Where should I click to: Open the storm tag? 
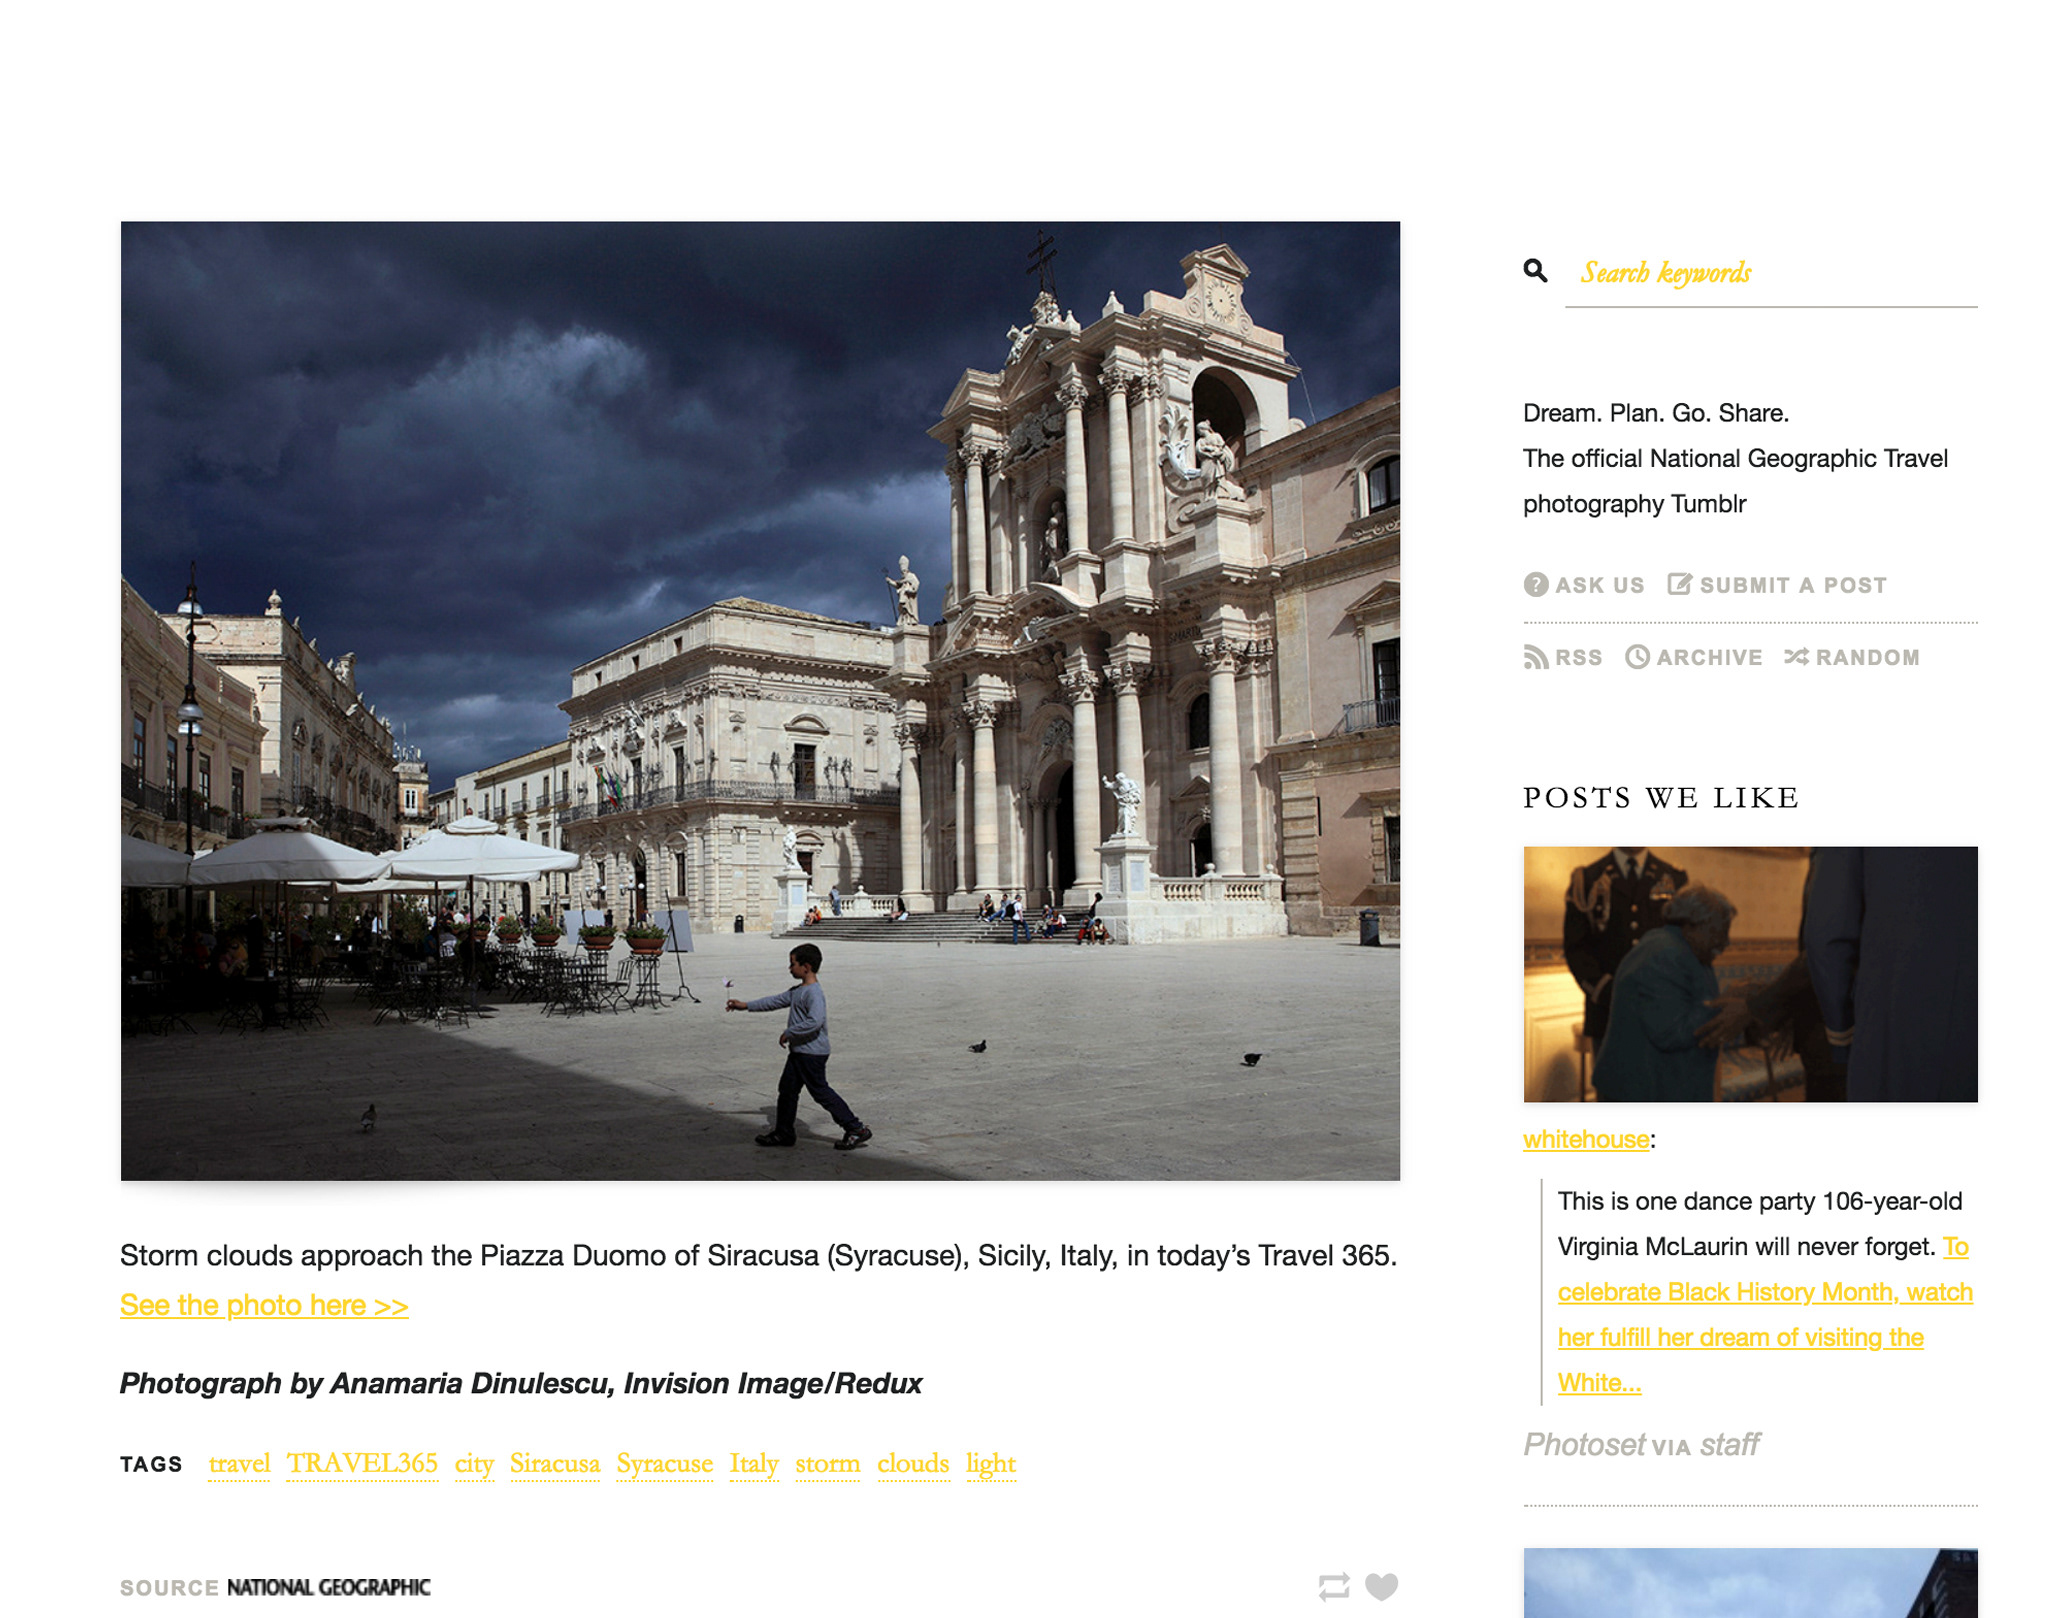click(x=827, y=1463)
